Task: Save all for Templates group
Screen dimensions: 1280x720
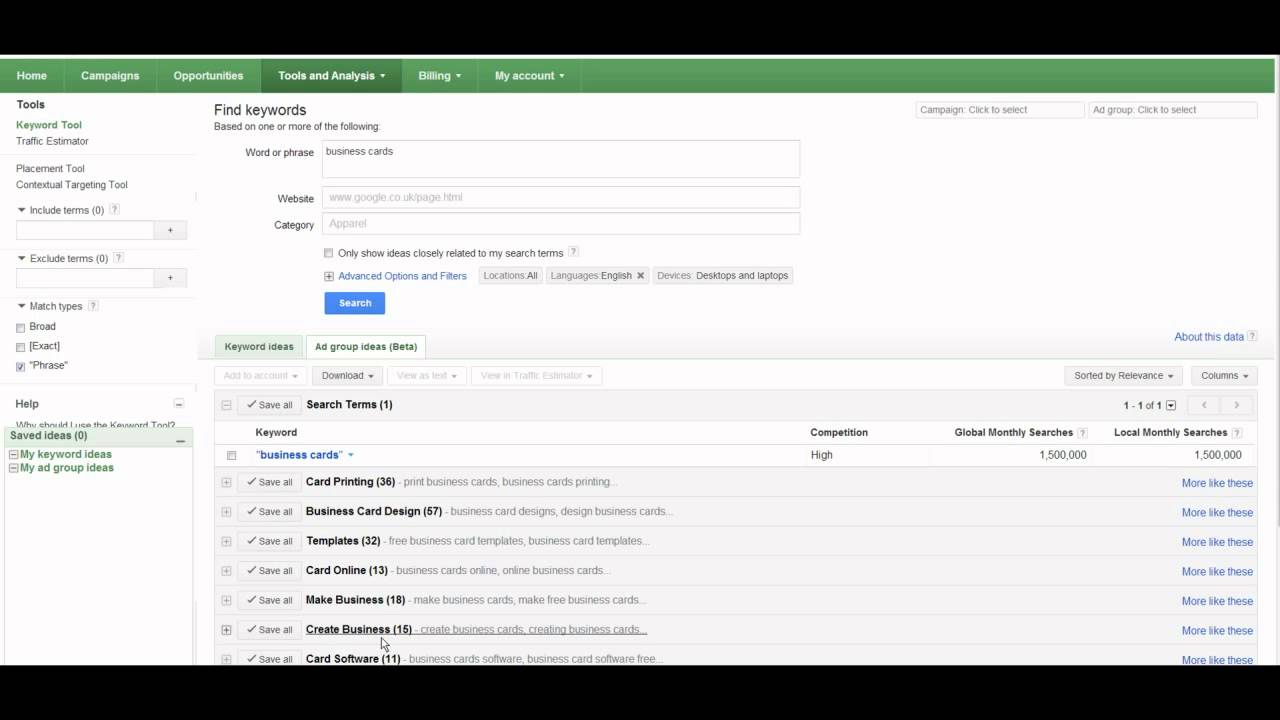Action: tap(269, 541)
